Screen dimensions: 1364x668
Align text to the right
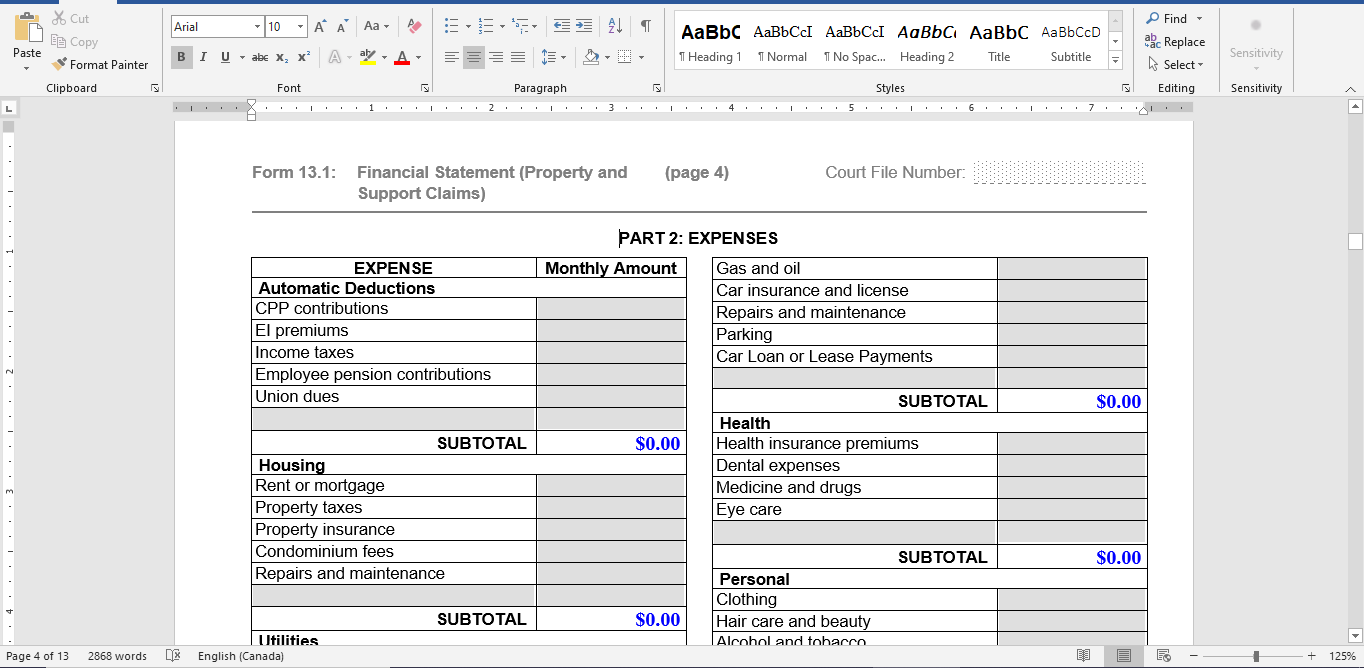496,58
